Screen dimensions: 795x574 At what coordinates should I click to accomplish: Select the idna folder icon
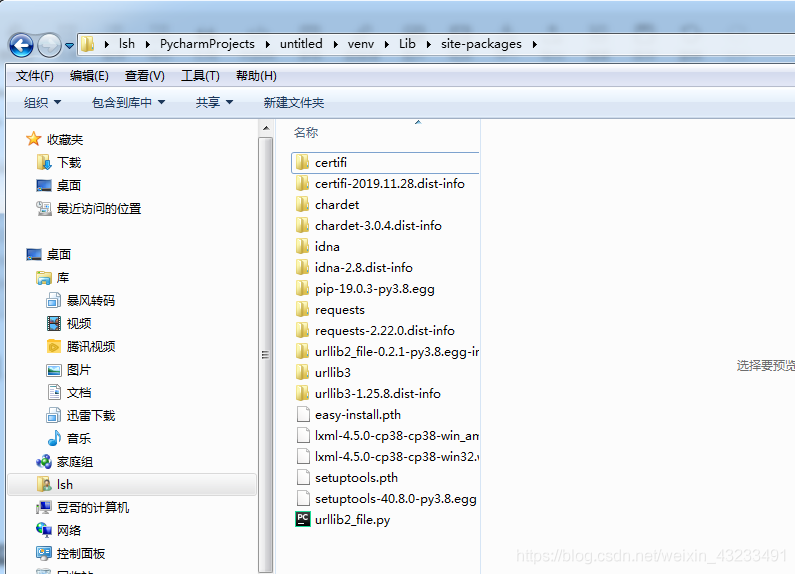[x=303, y=246]
